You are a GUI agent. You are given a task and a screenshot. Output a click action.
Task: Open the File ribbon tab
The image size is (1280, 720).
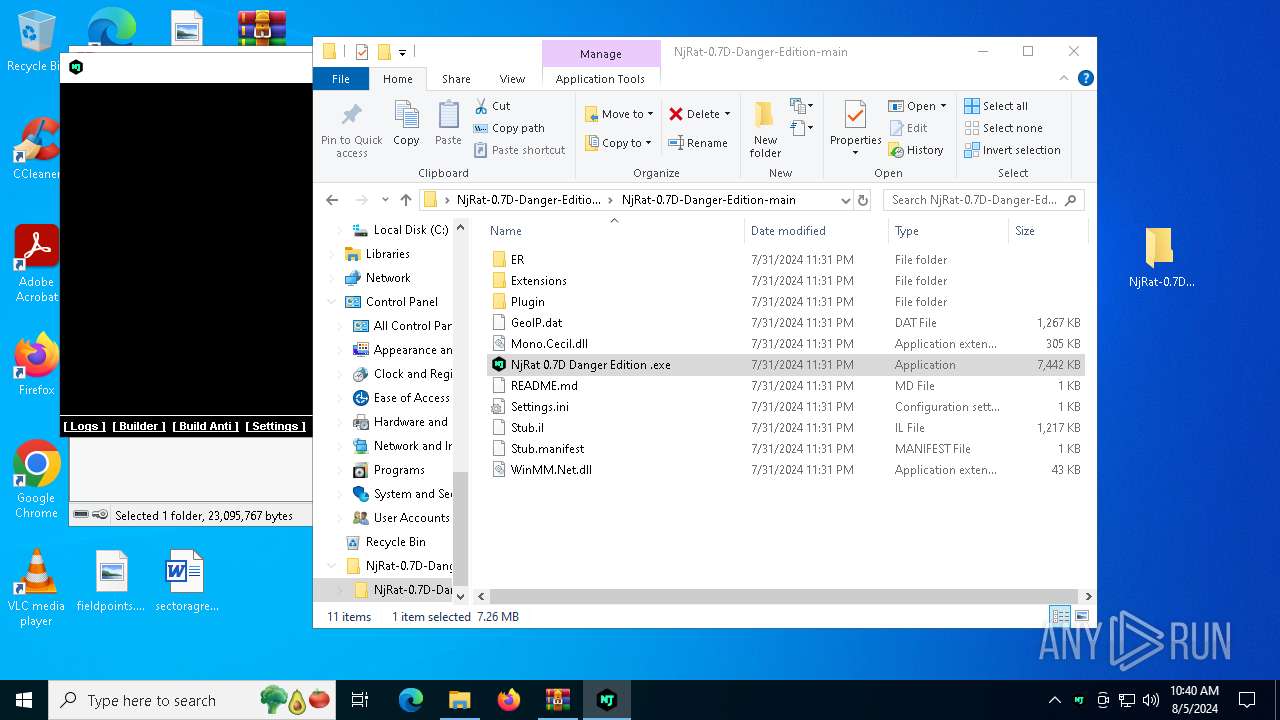(x=341, y=79)
